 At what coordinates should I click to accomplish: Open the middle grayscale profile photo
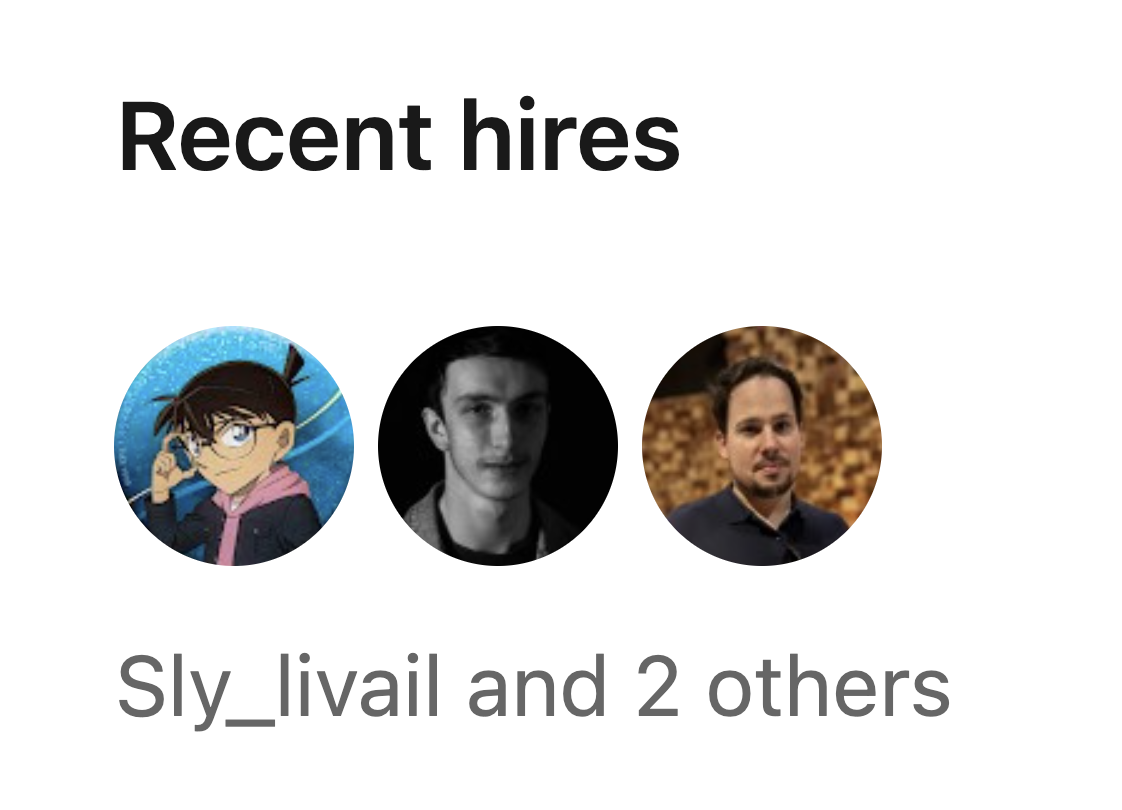click(x=498, y=446)
